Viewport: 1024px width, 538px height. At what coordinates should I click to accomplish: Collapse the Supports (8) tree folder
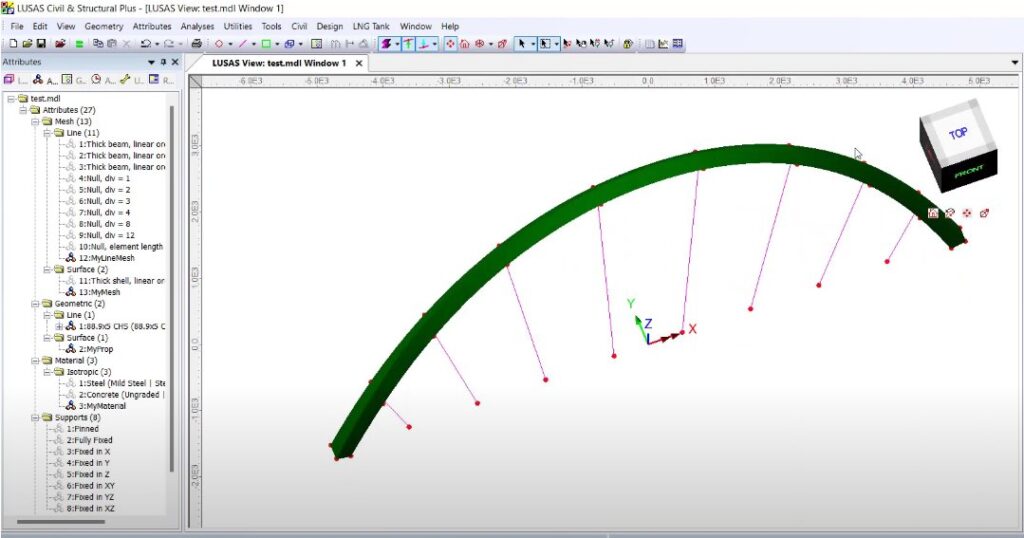[x=34, y=417]
